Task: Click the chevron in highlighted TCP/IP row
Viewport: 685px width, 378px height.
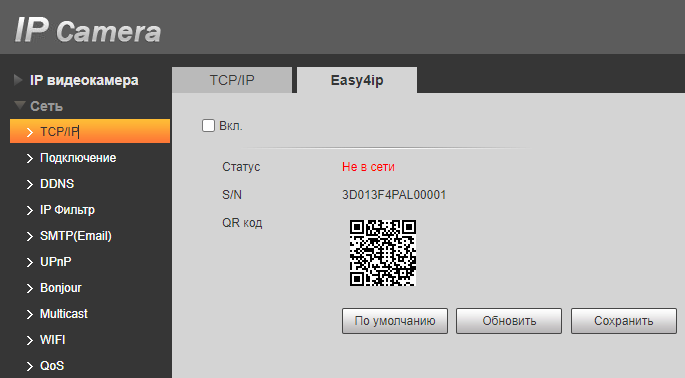Action: click(x=30, y=132)
